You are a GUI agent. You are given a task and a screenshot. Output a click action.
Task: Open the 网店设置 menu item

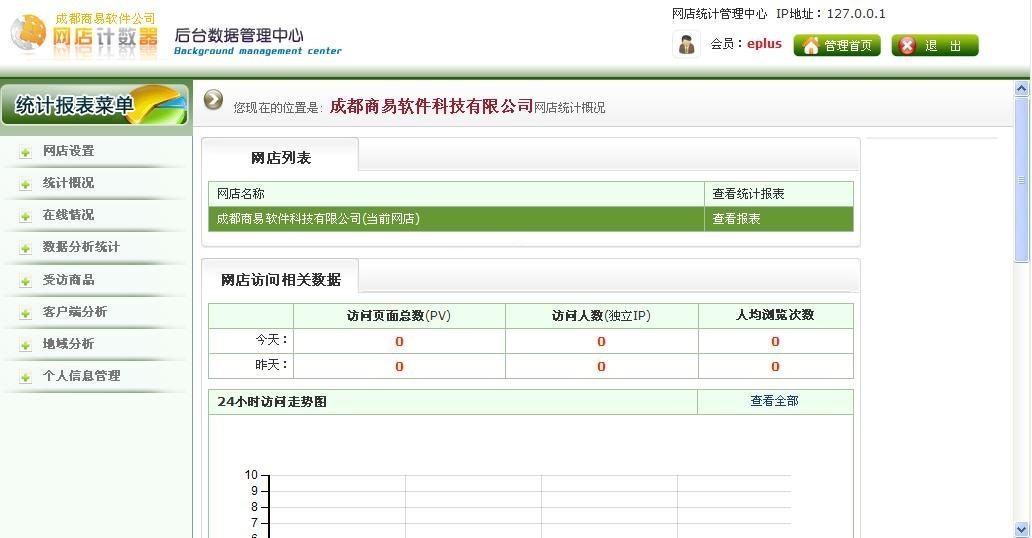click(x=68, y=151)
